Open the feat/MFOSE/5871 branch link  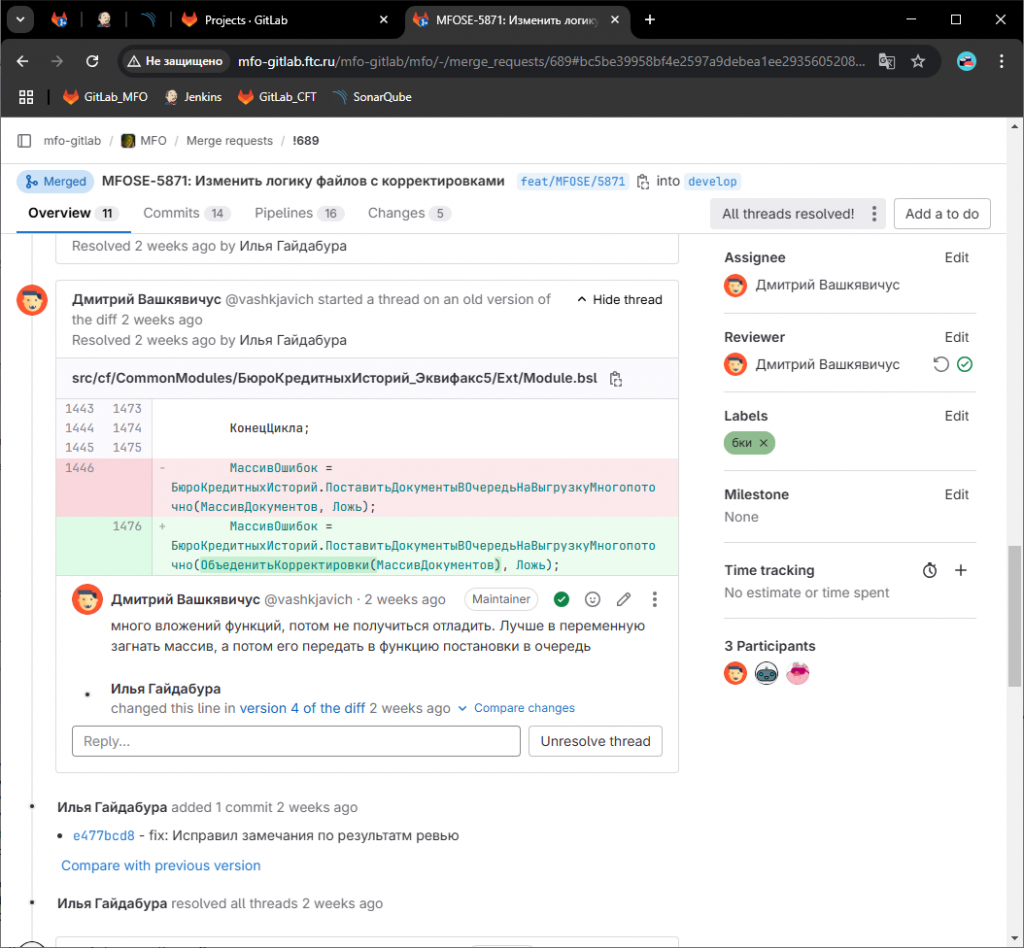coord(573,182)
